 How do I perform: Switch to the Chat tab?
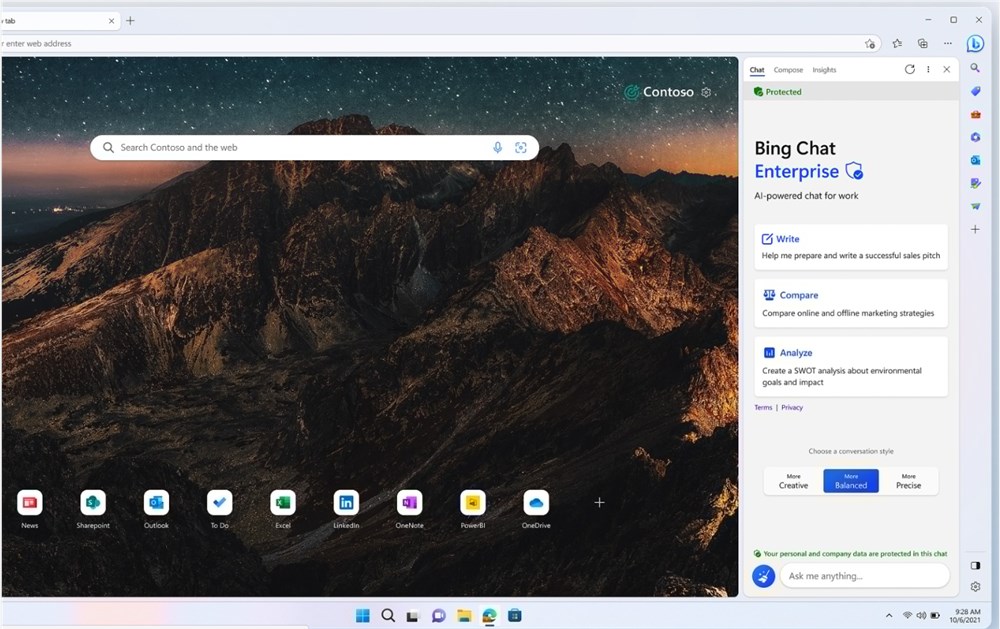pos(757,70)
